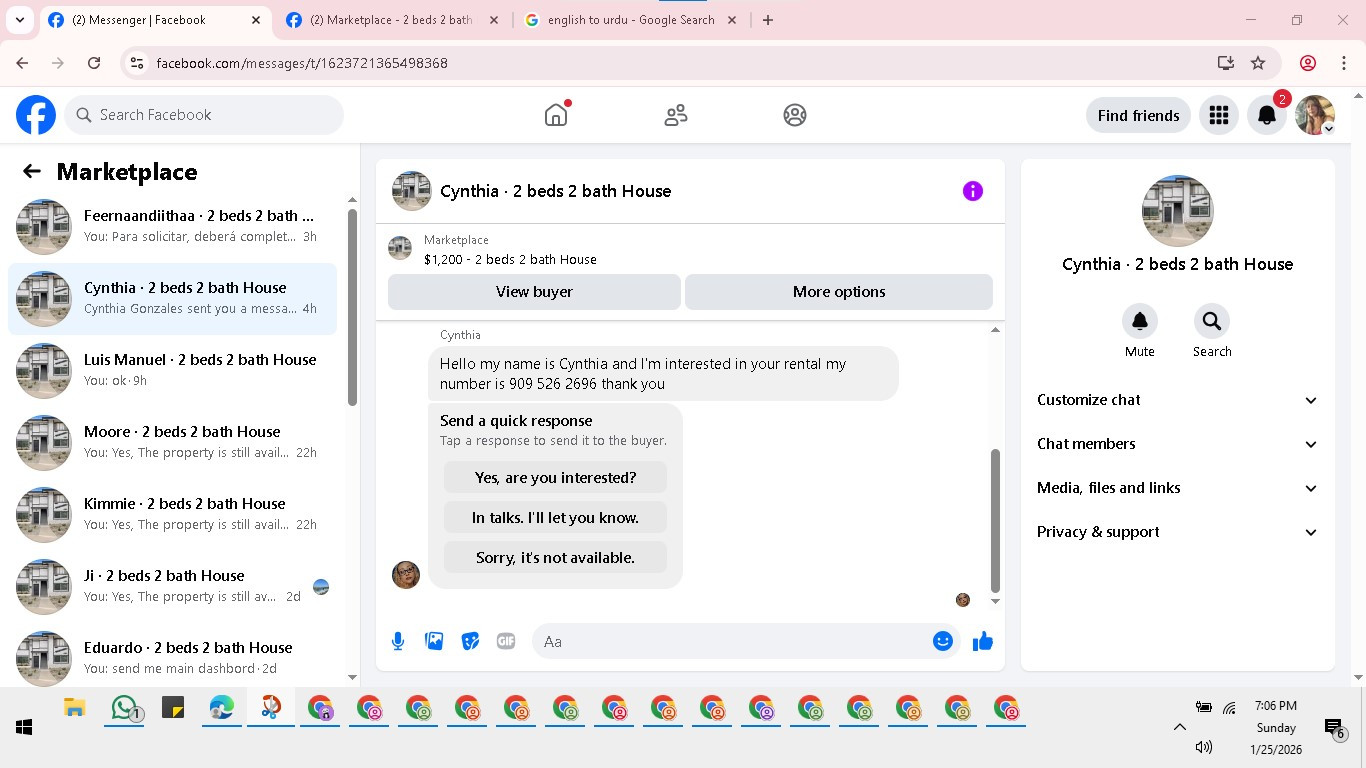Open a new browser tab
1366x768 pixels.
coord(768,20)
